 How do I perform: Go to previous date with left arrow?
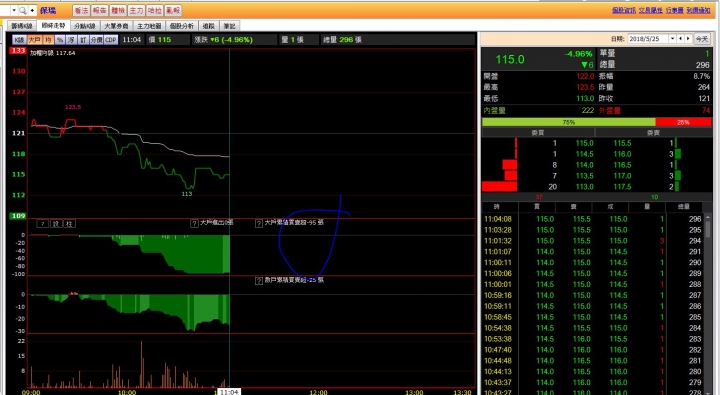click(681, 39)
